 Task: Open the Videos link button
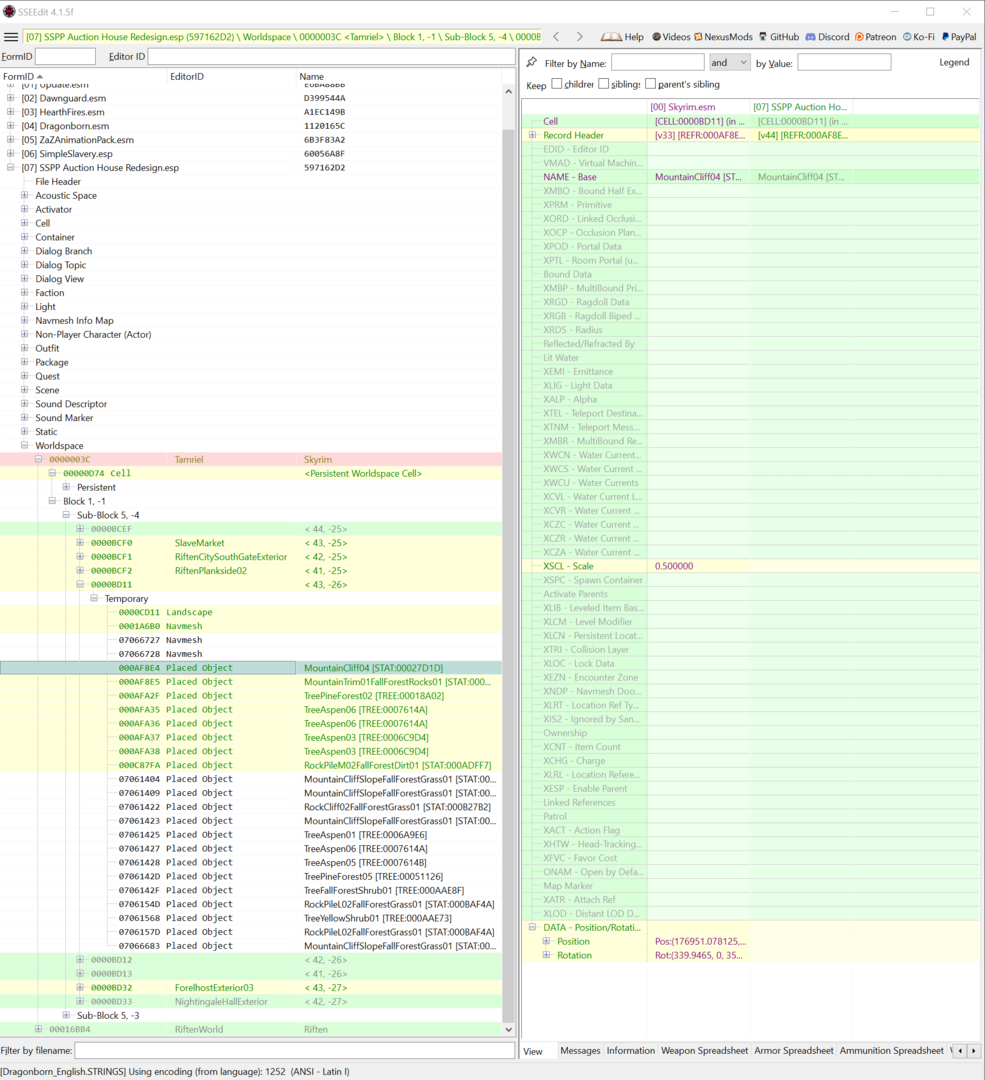point(671,37)
